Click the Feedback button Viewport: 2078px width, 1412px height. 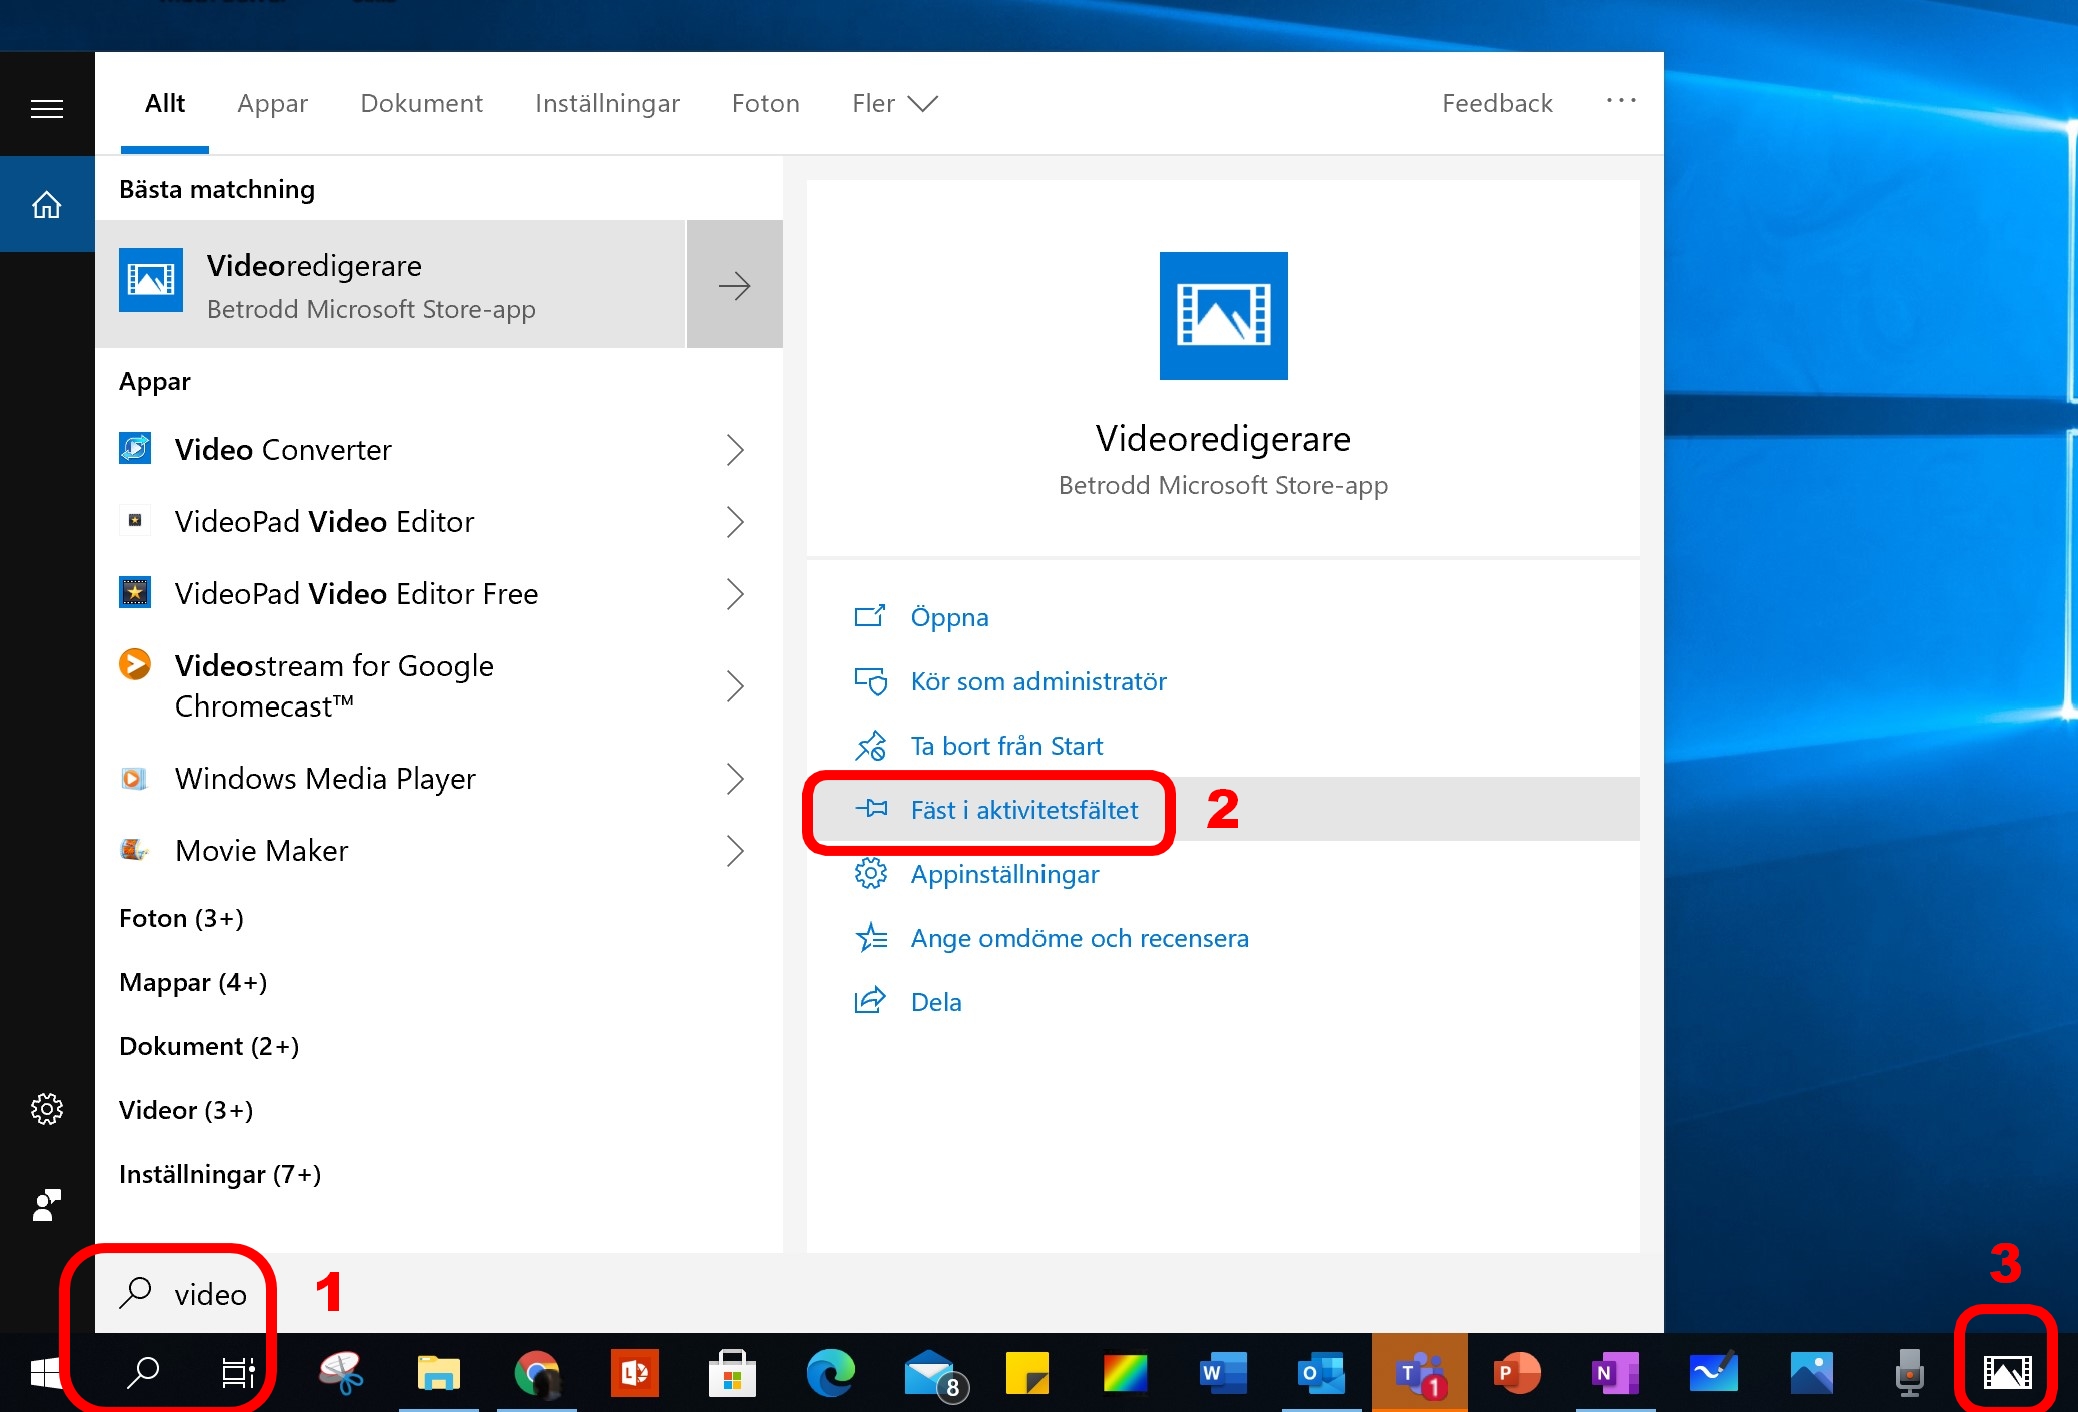click(x=1497, y=103)
